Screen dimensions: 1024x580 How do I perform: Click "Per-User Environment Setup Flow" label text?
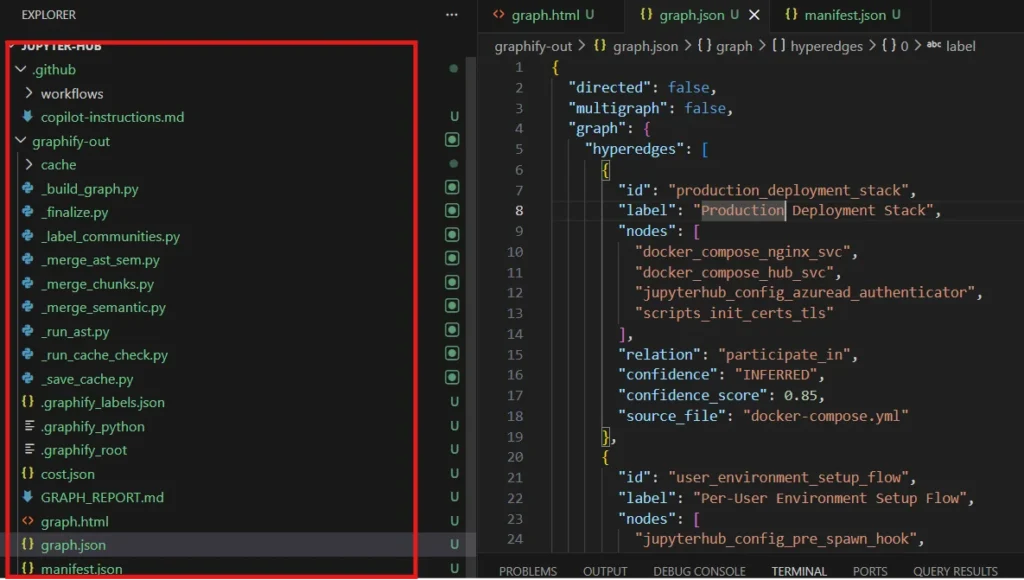point(829,498)
